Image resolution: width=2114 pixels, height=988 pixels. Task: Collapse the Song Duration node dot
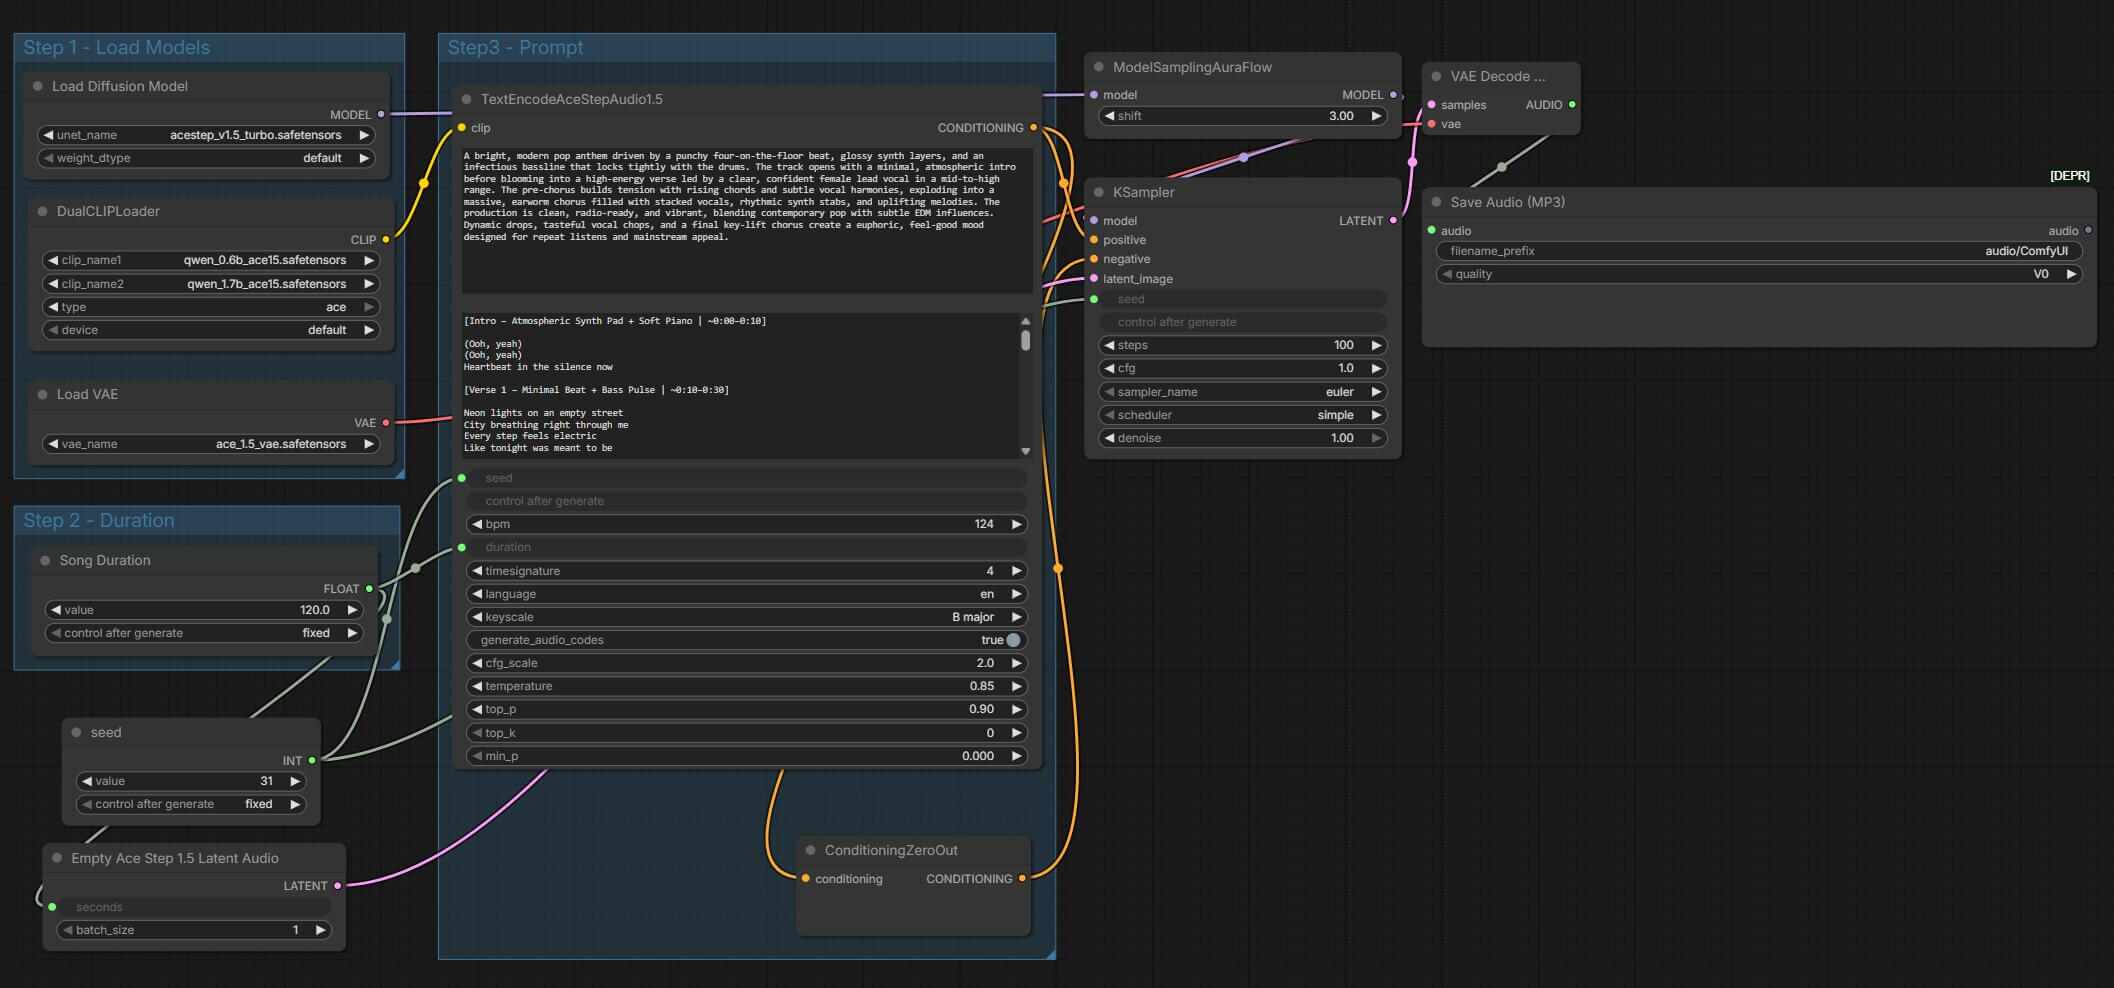point(46,560)
